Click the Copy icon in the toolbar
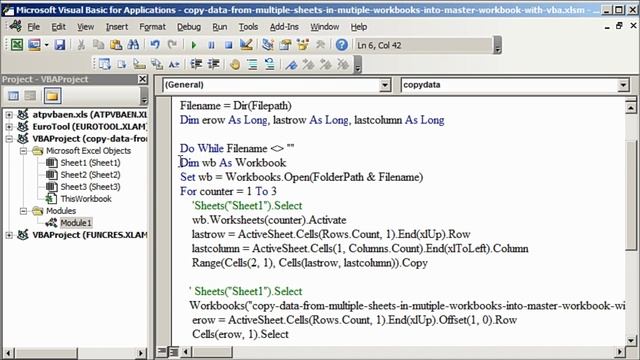 point(98,44)
